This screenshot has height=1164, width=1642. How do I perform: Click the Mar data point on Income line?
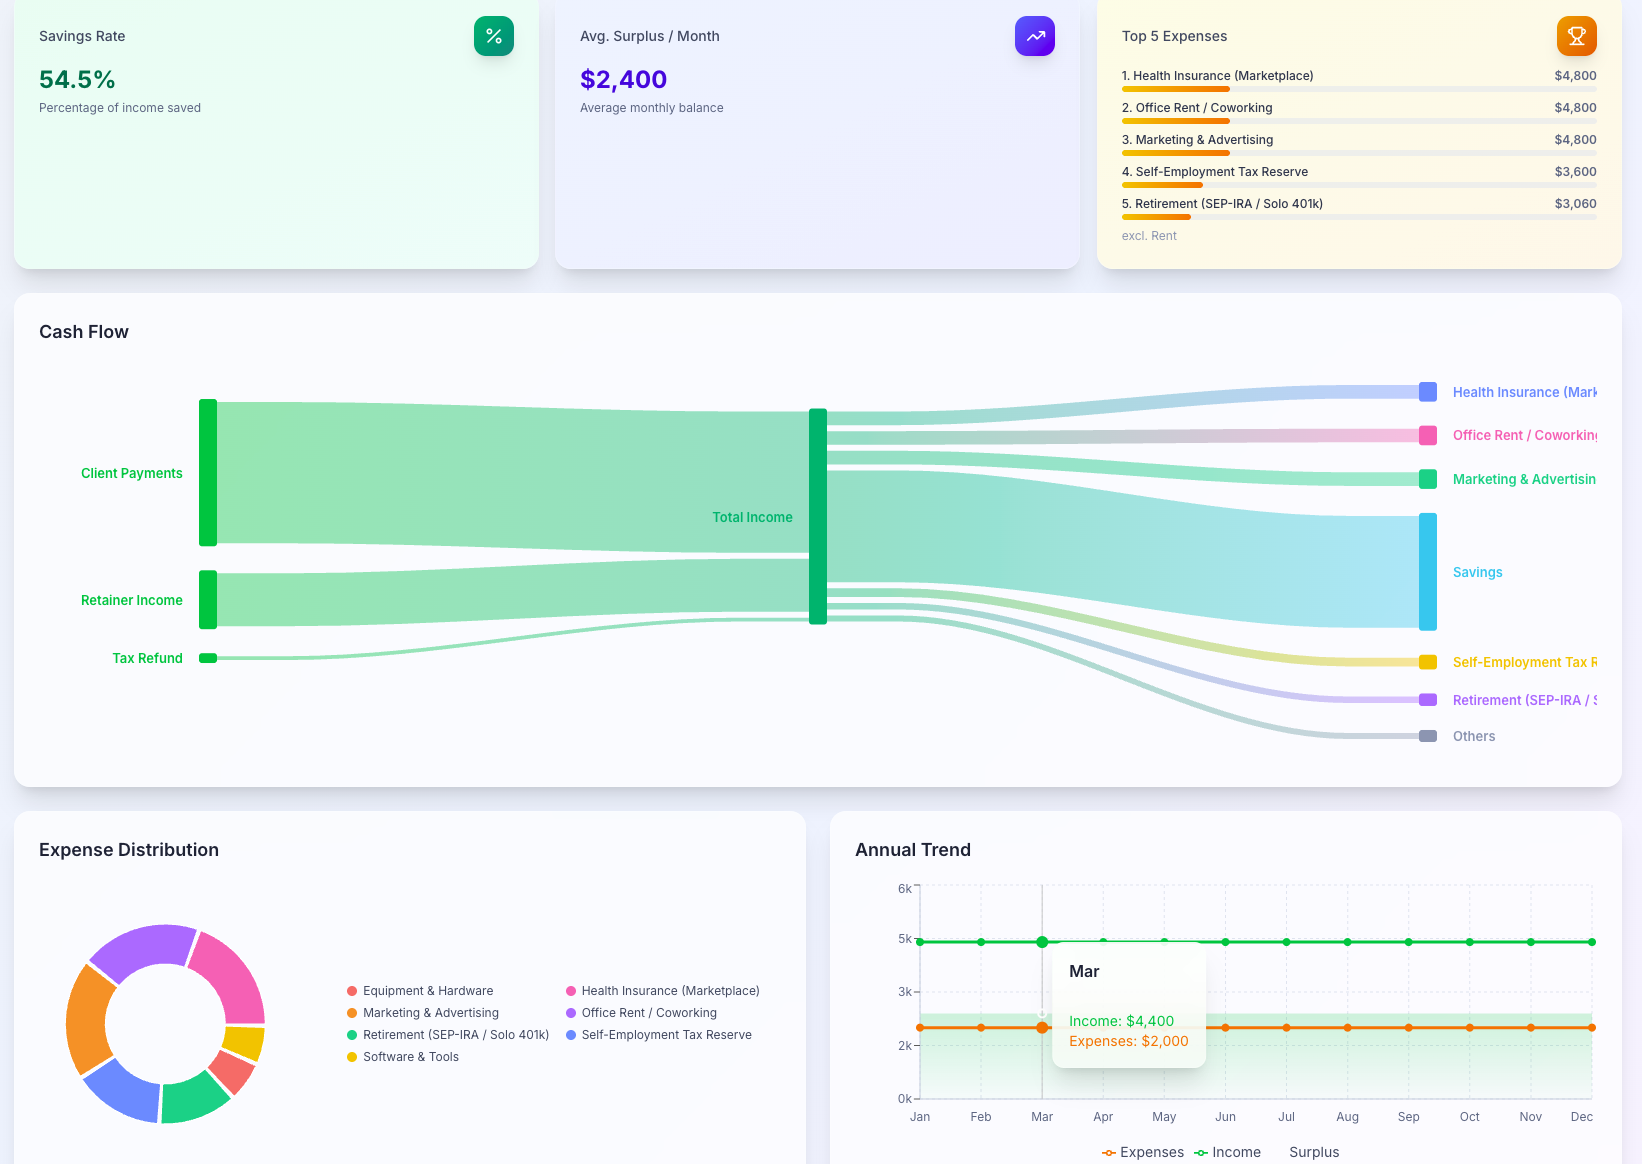1042,941
